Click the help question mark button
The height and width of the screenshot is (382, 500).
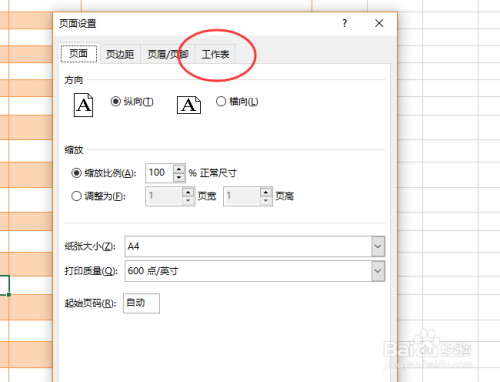345,23
